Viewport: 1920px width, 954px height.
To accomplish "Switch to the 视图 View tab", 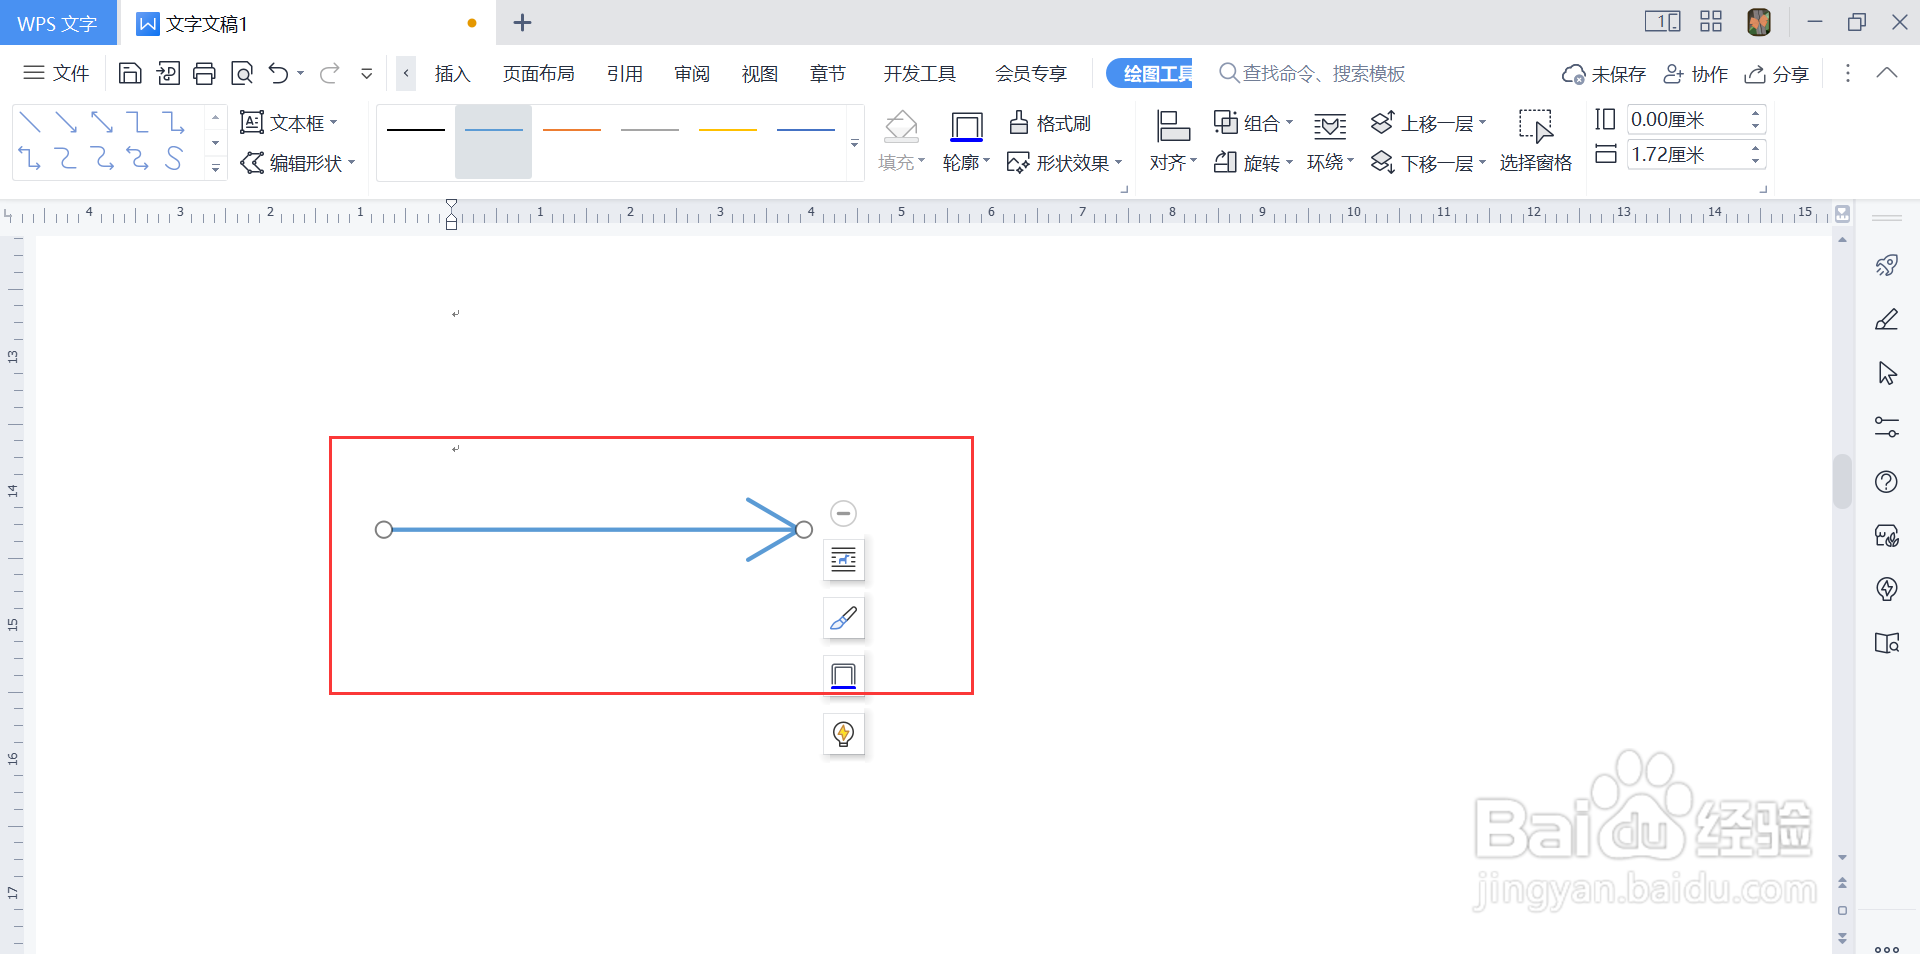I will [x=760, y=74].
